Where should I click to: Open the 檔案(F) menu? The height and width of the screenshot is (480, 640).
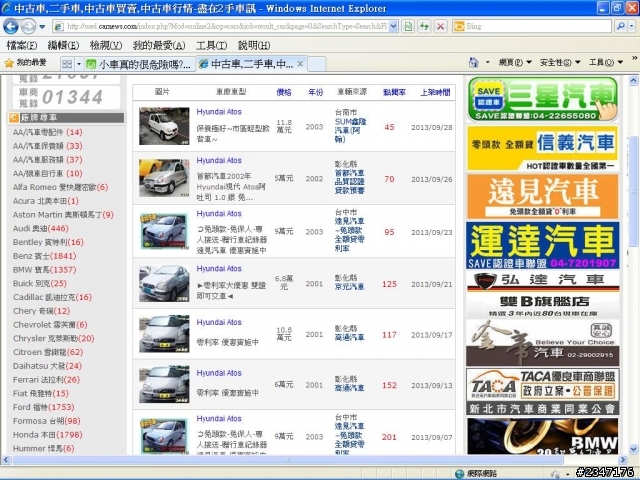[22, 45]
